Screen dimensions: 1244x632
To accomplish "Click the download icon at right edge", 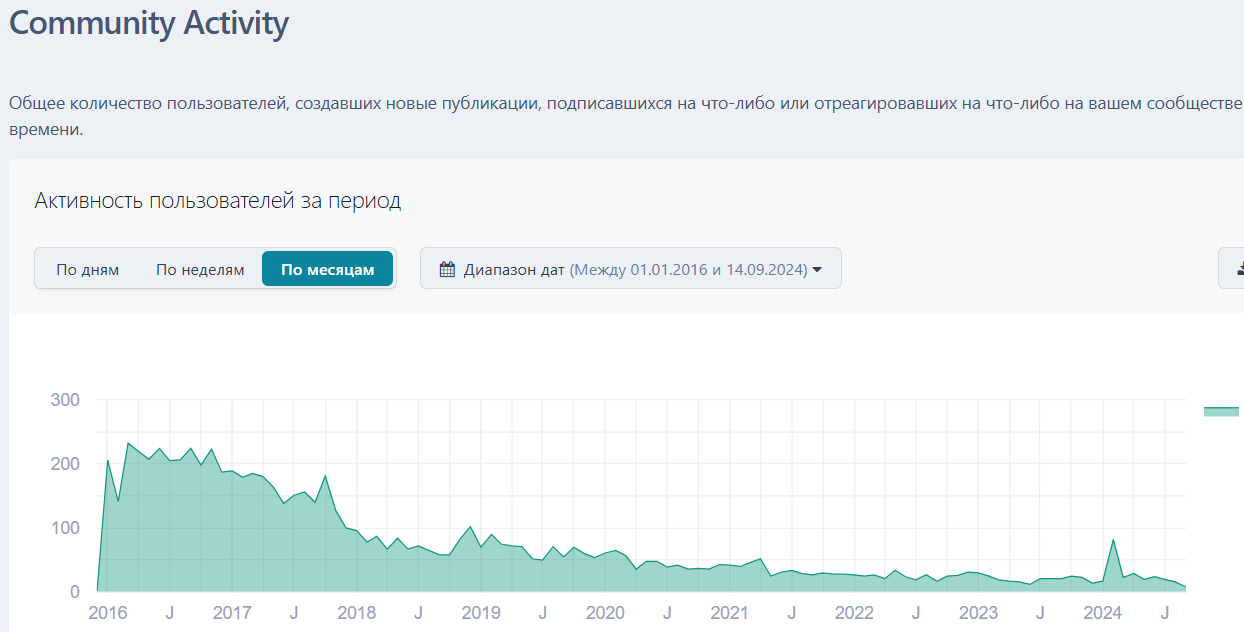I will 1238,268.
